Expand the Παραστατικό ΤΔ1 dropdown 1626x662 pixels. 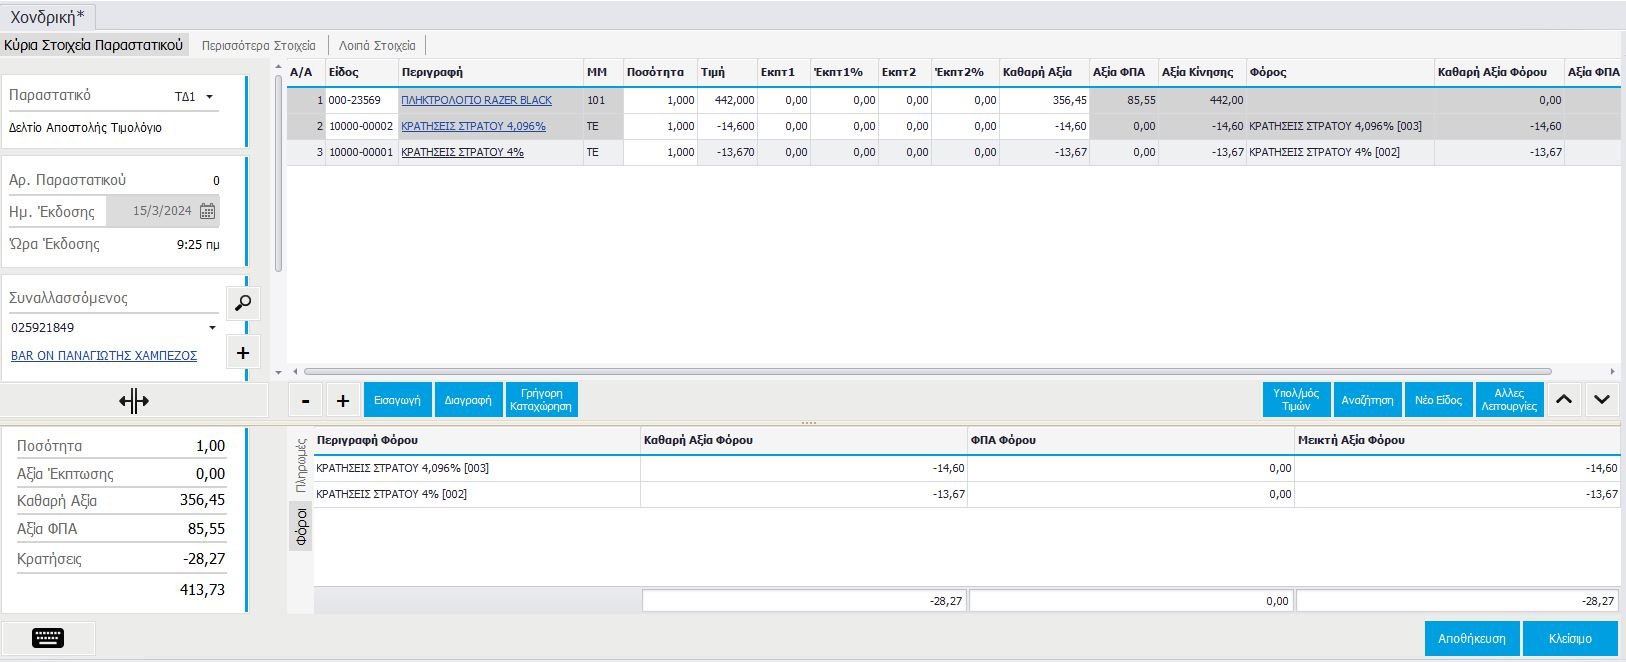point(210,97)
